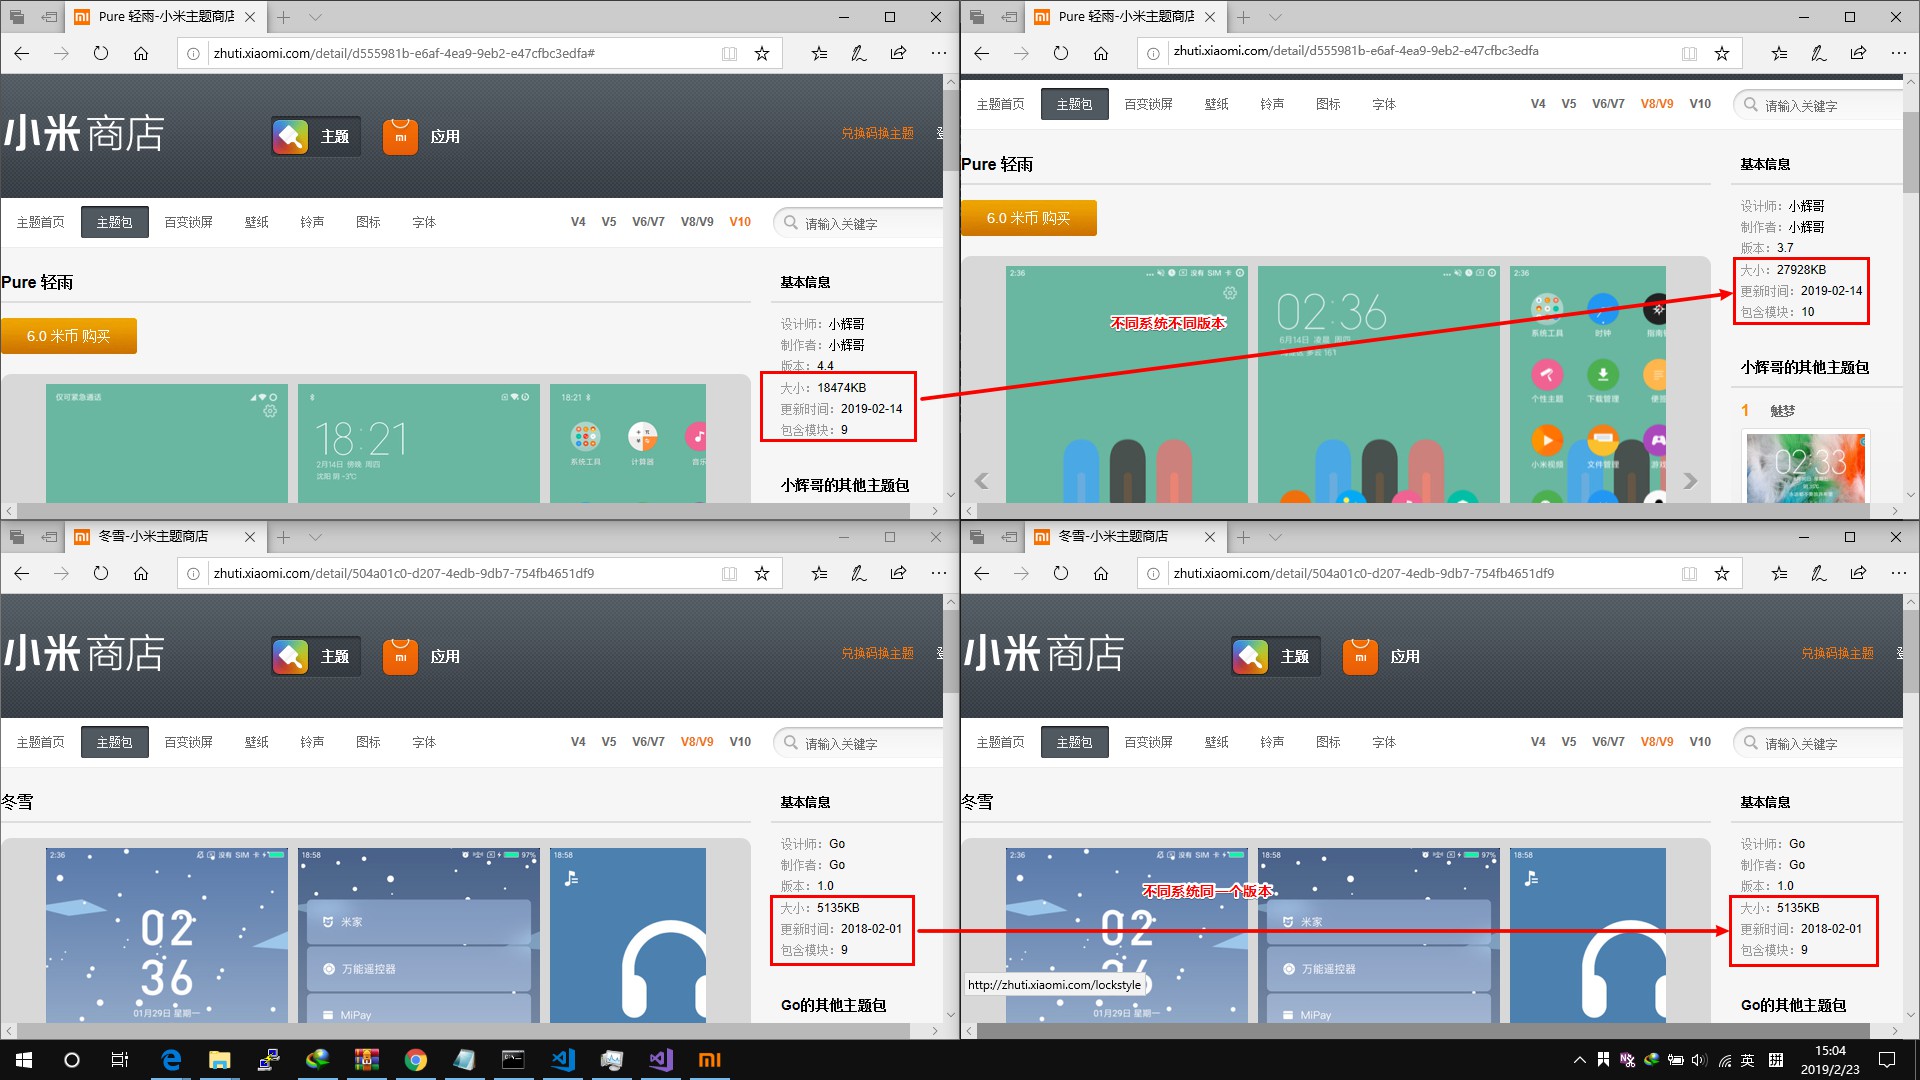Open the Edge ellipsis menu in lower-left window
The image size is (1920, 1080).
(938, 573)
